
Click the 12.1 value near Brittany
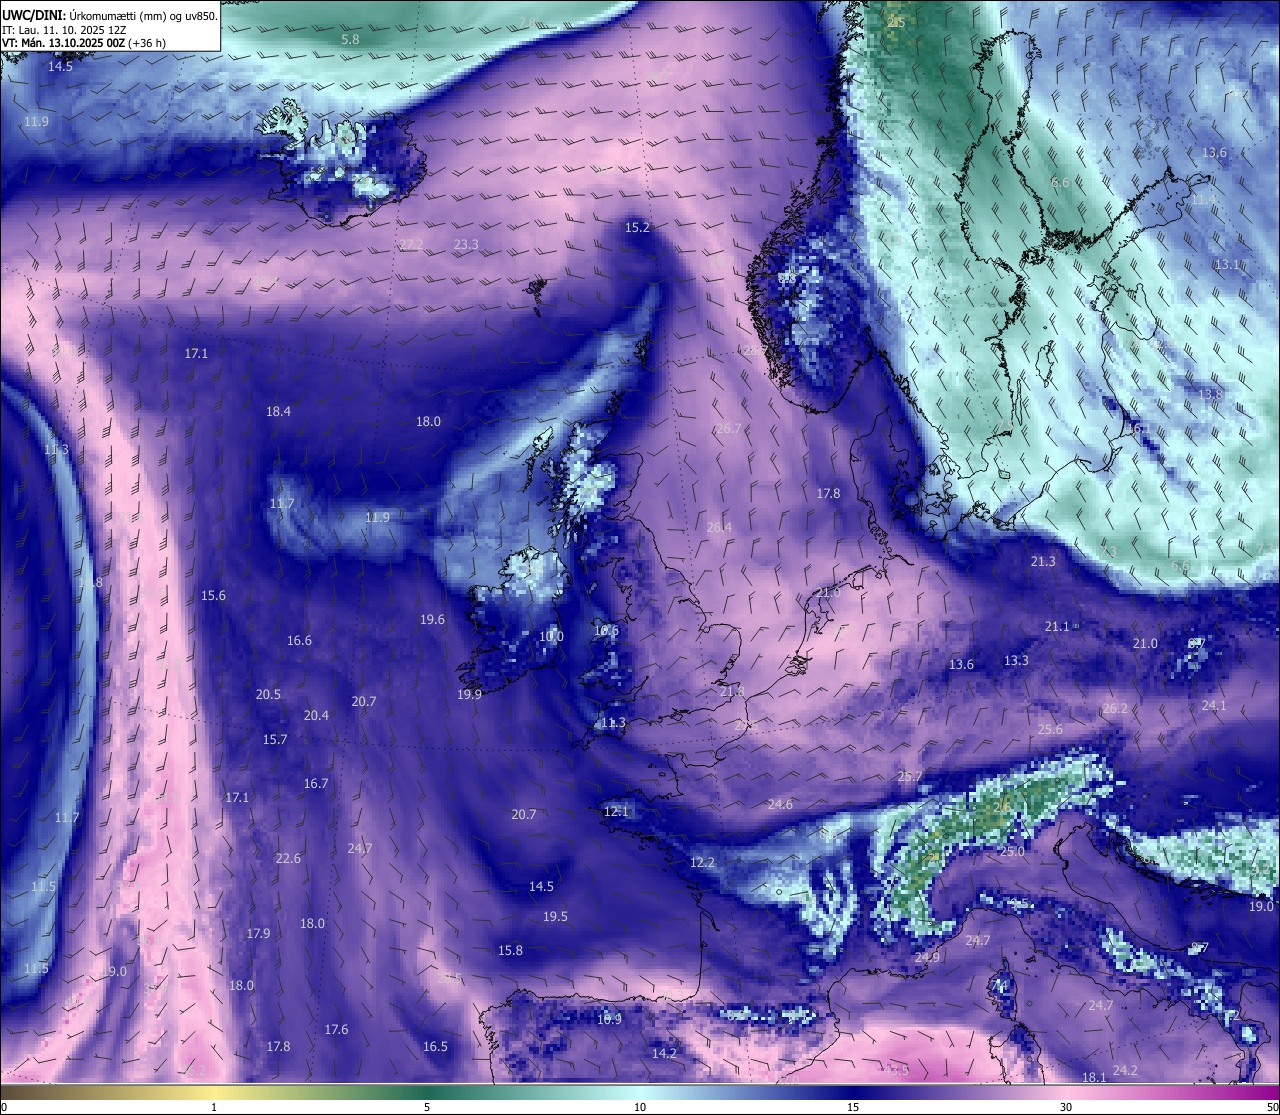click(616, 811)
